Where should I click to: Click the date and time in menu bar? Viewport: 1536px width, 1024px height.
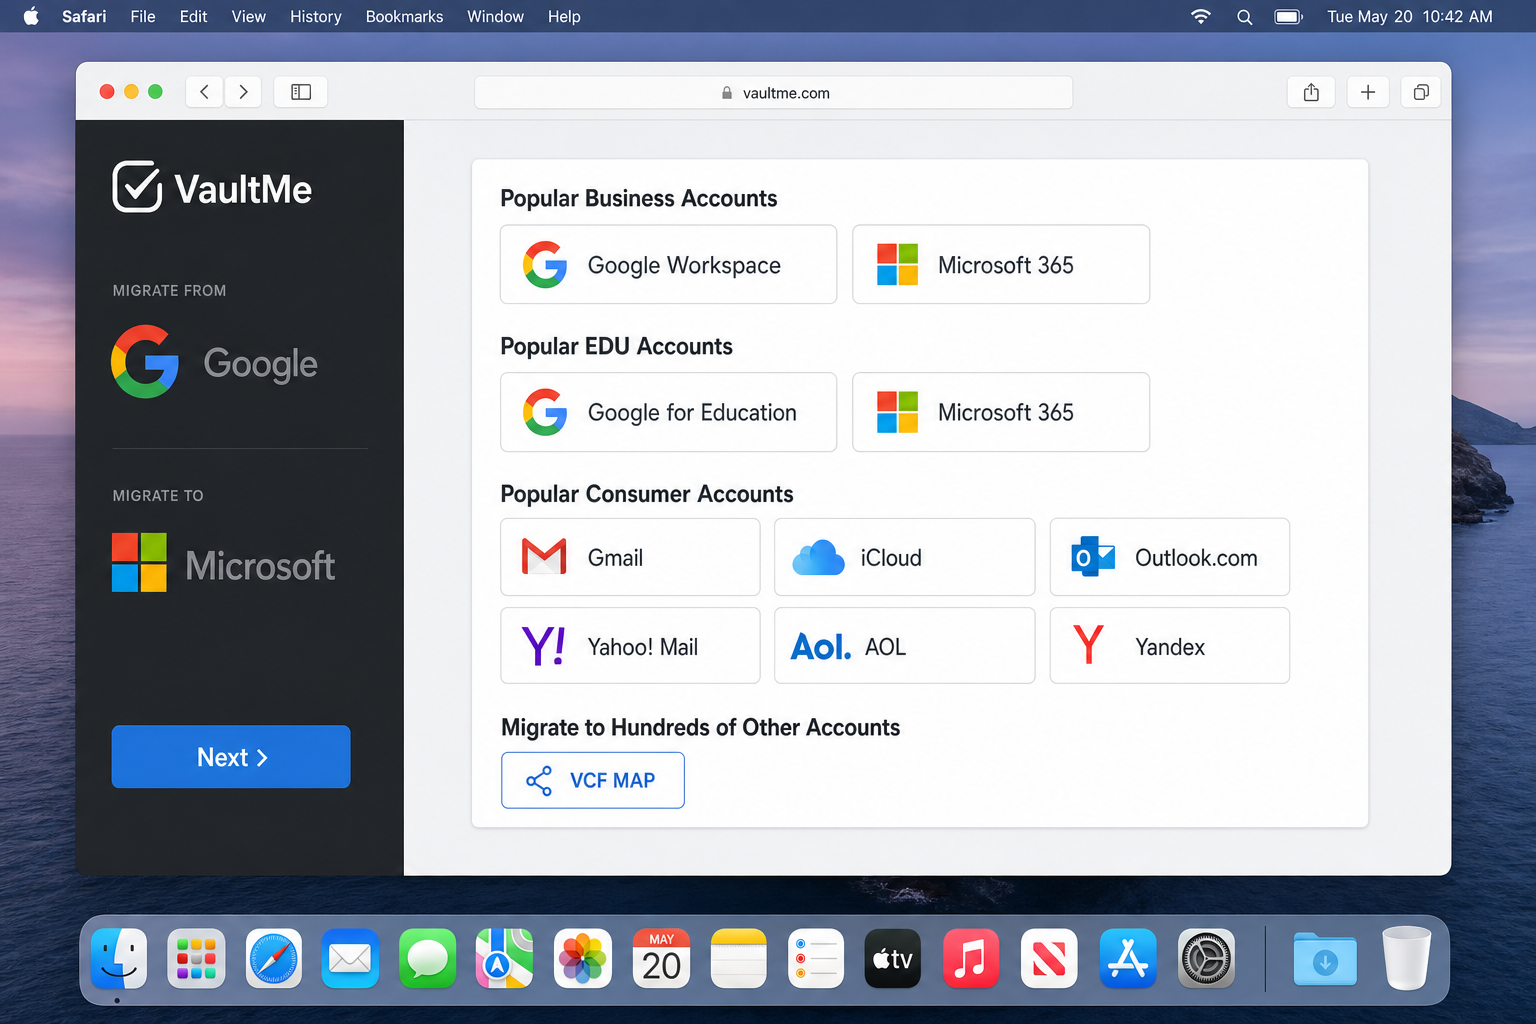1410,16
